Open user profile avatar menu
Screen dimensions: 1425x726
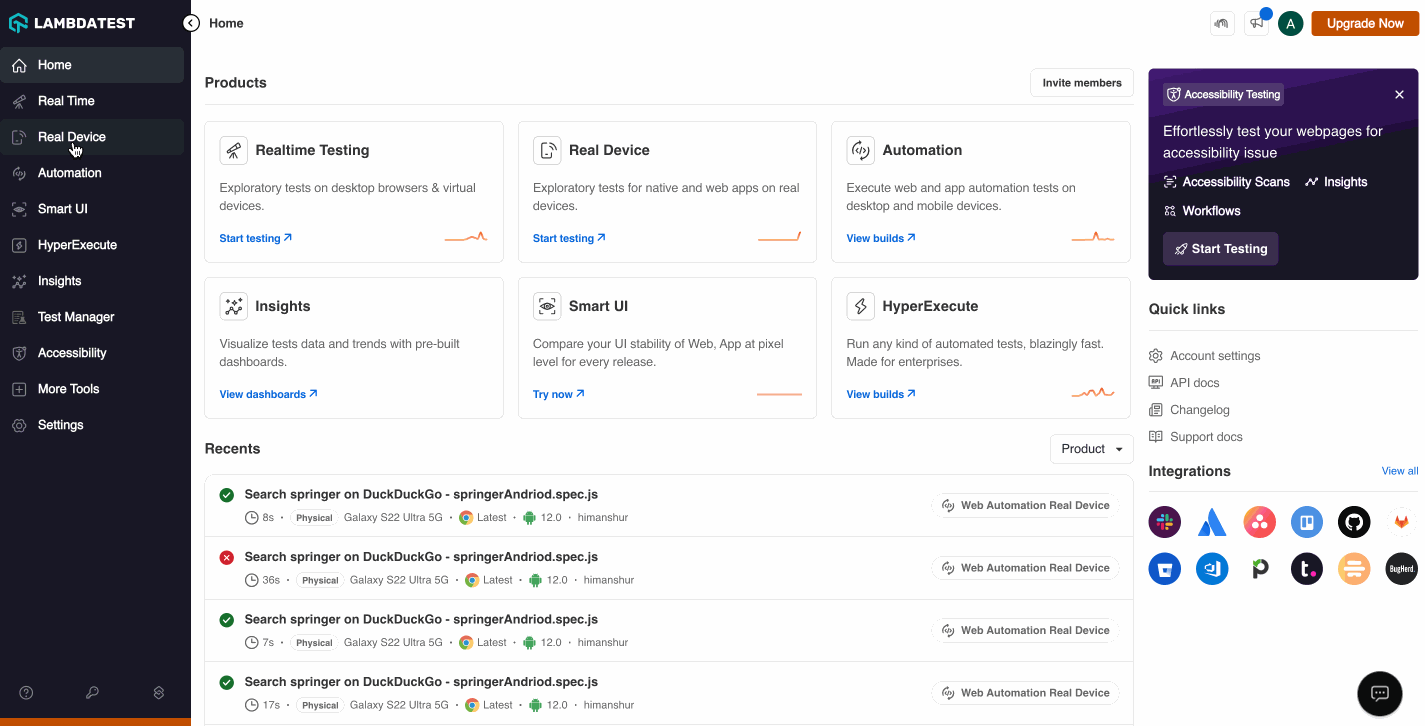(x=1290, y=23)
